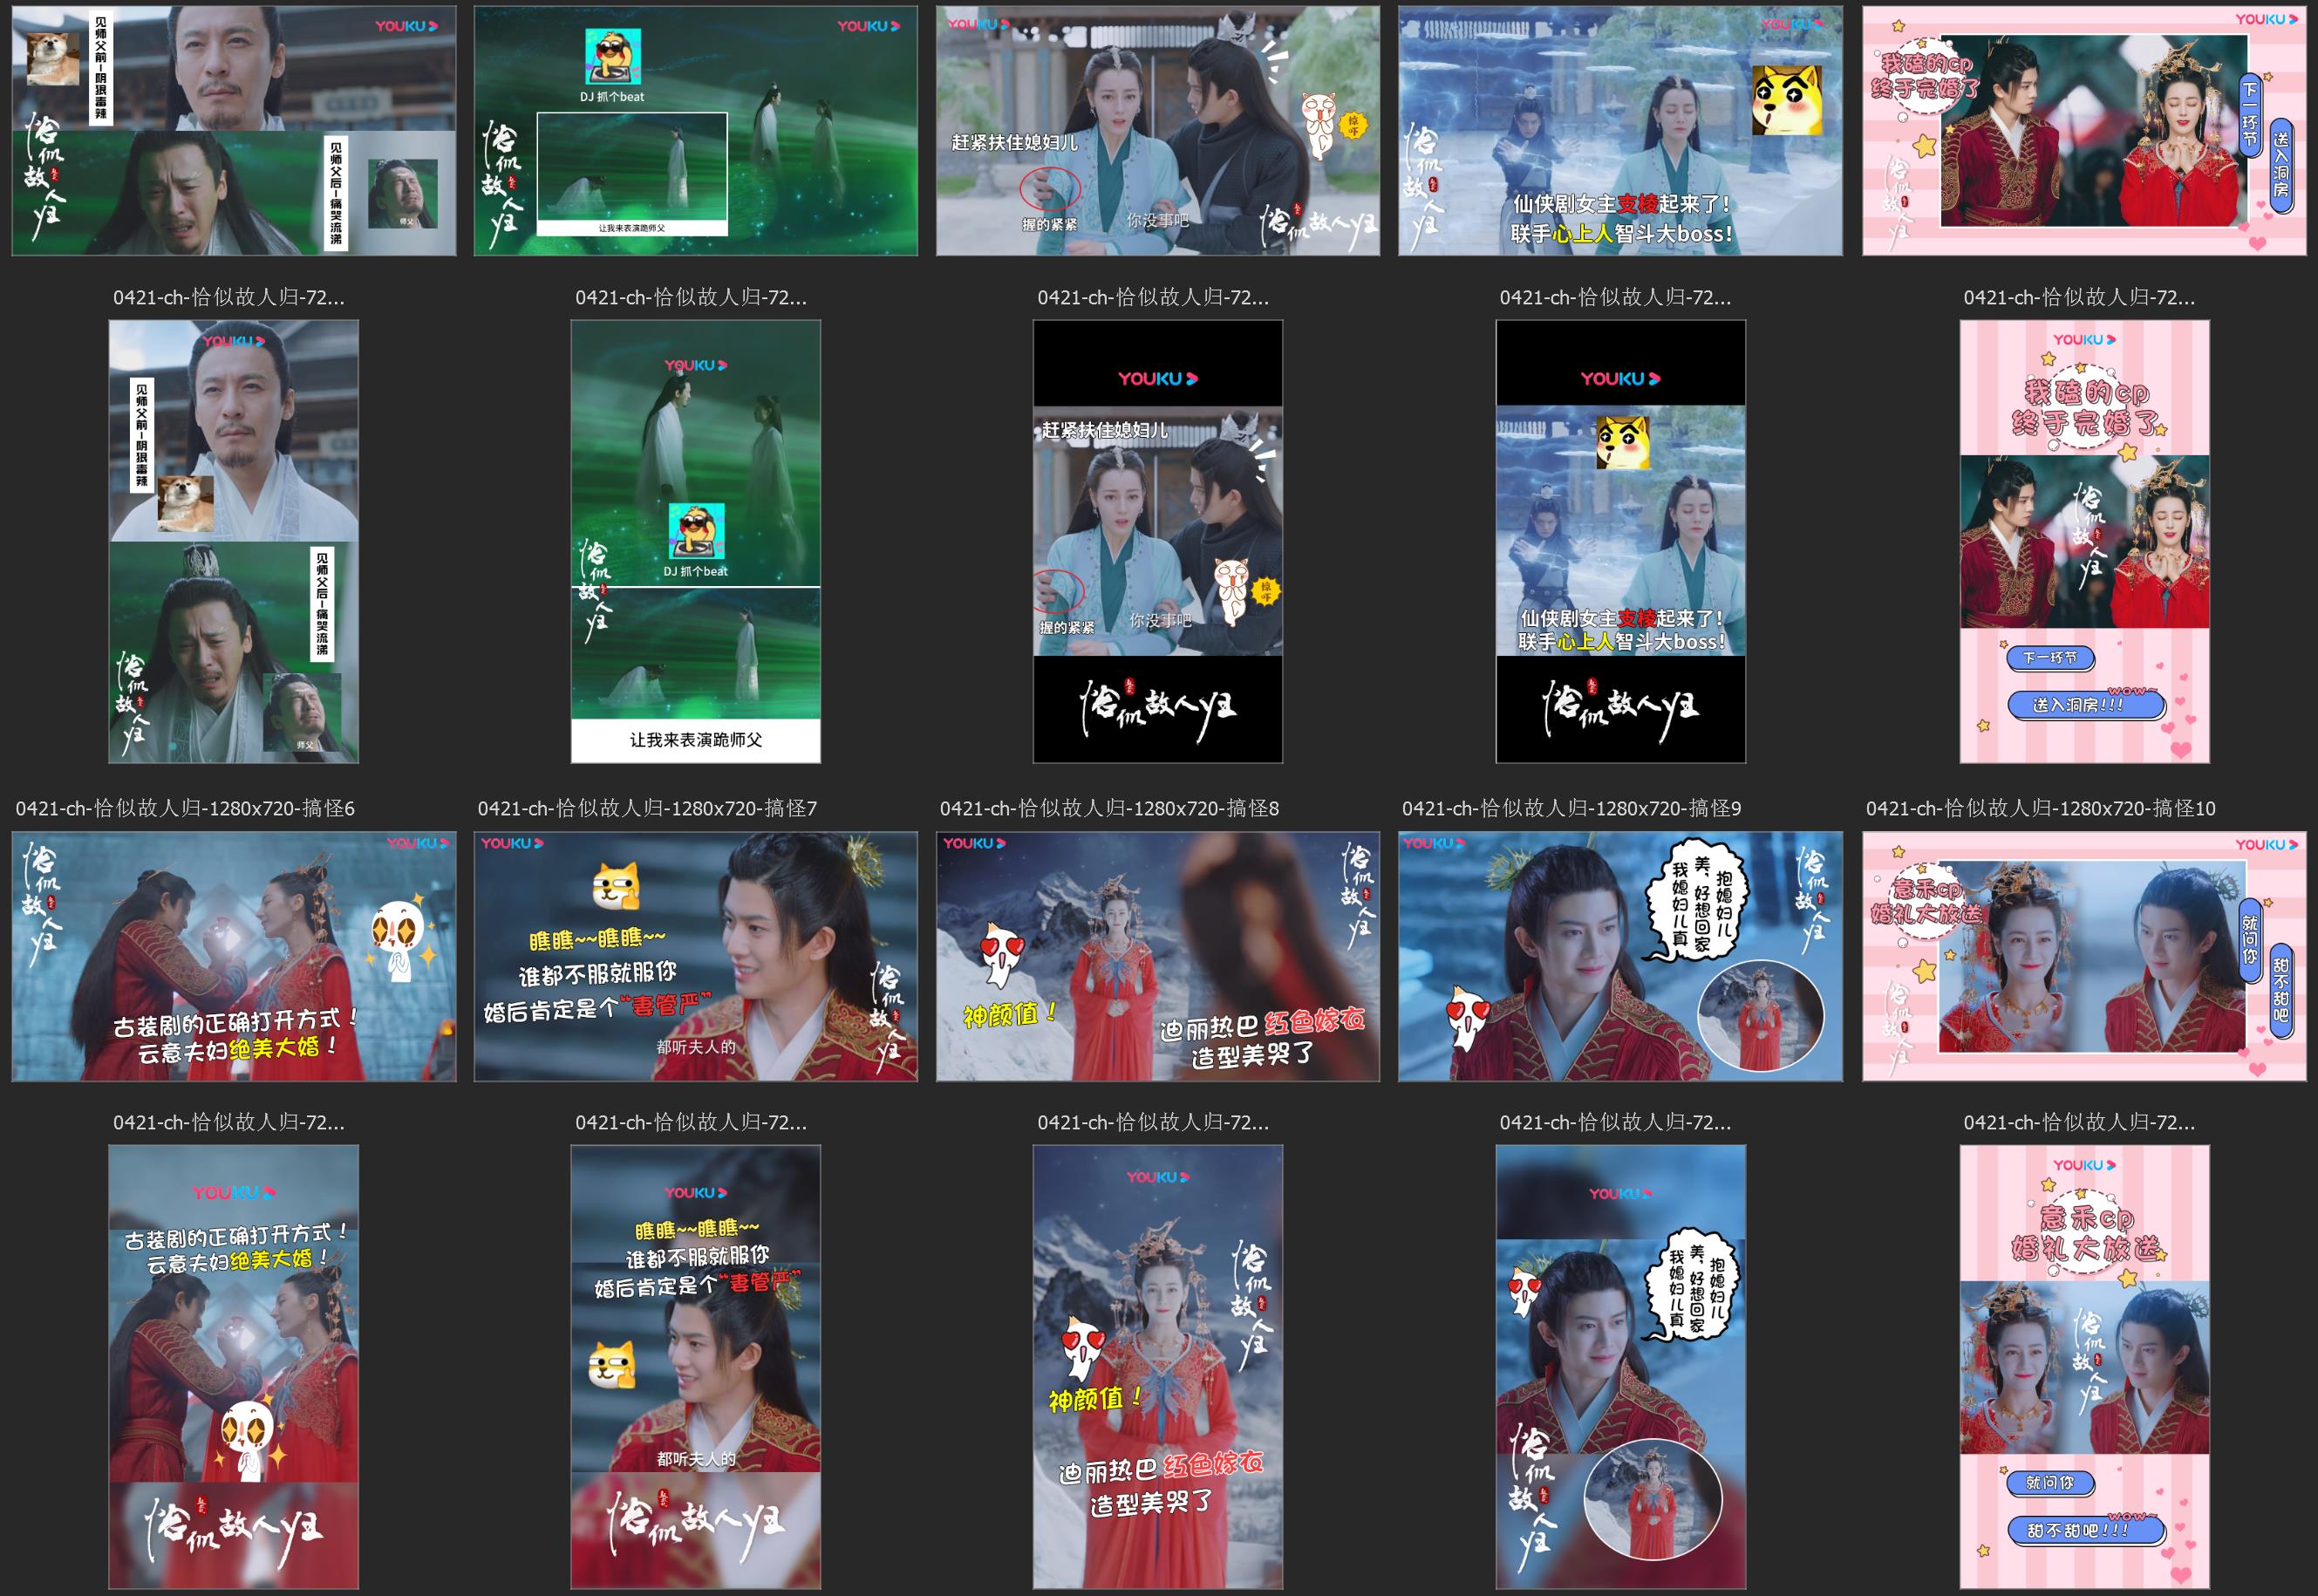Click truncated file name above portrait 让我来表演跪师父 thumbnail

[x=691, y=297]
